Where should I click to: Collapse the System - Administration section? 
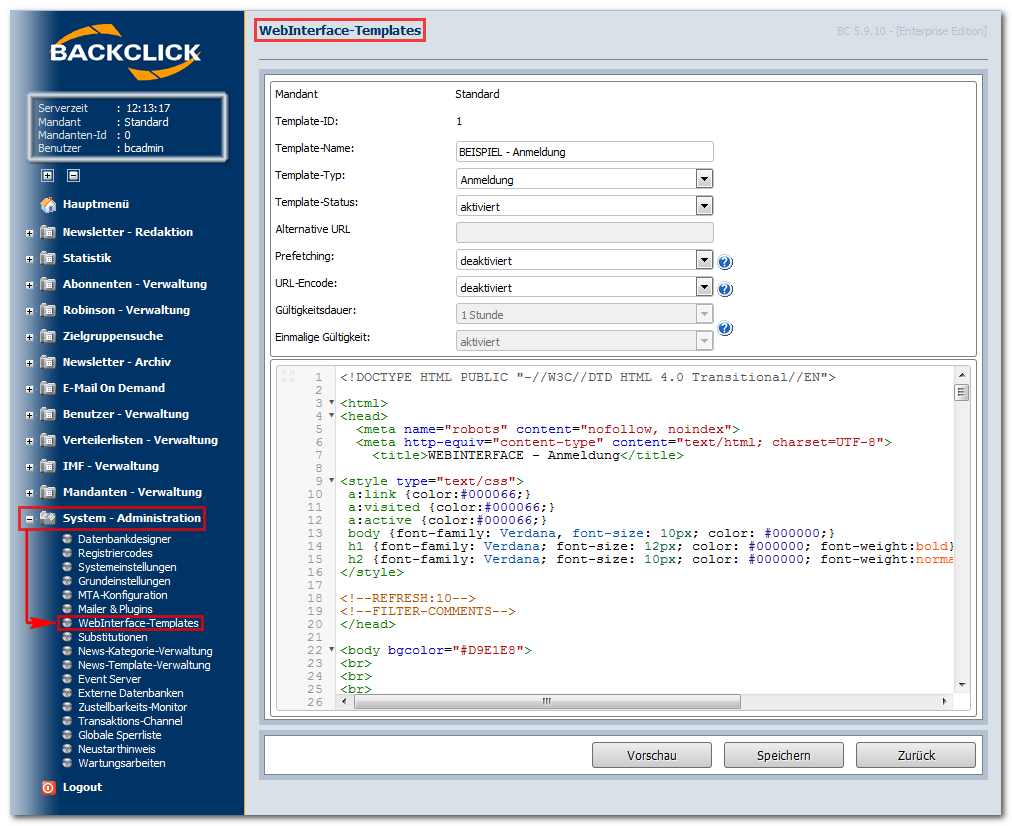[30, 519]
